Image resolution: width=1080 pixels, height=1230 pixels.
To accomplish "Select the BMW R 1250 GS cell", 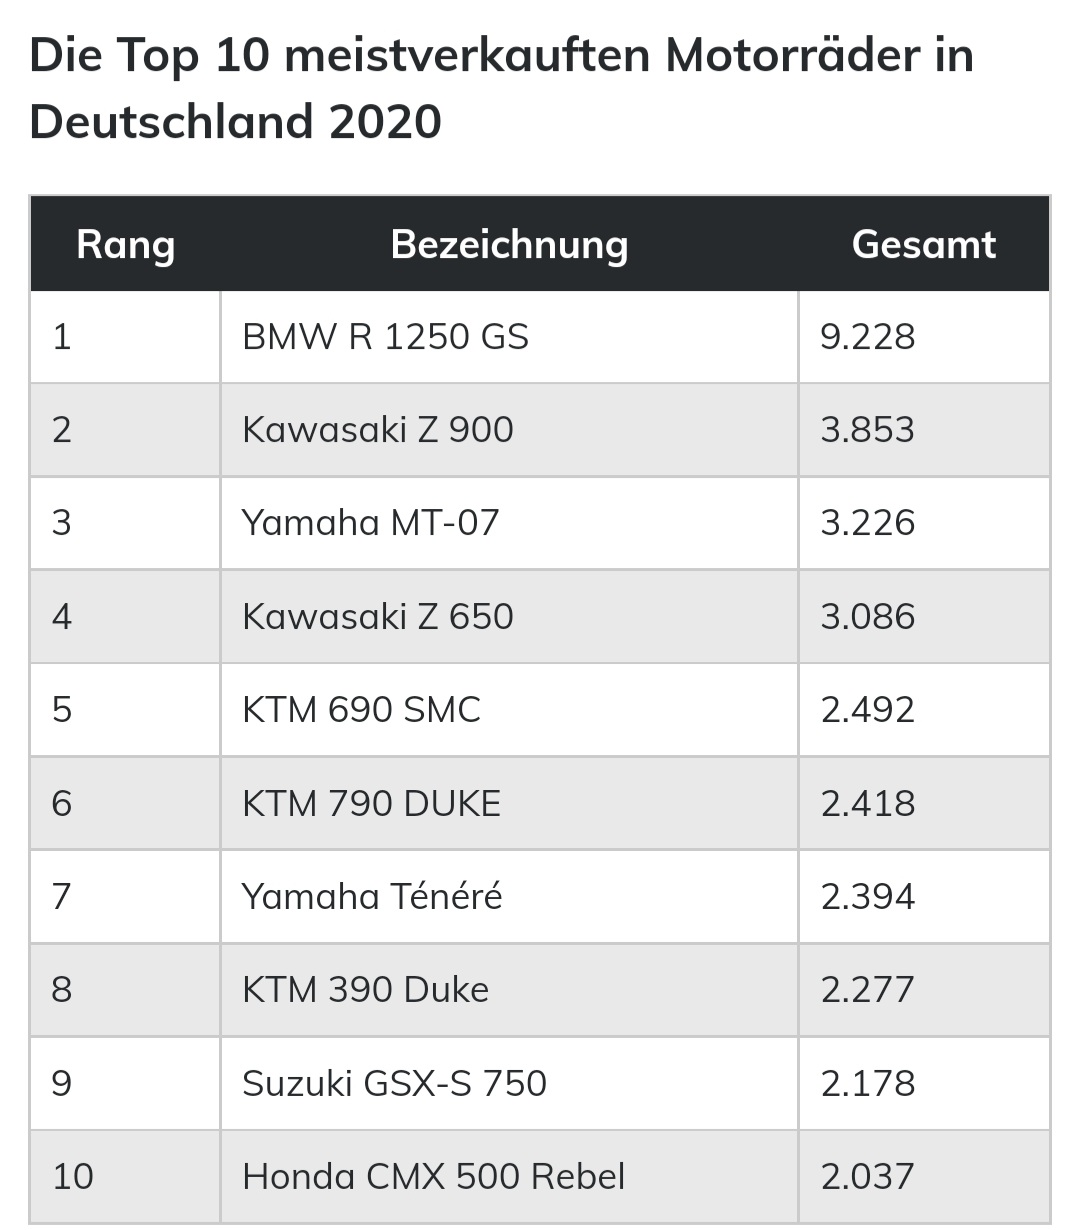I will 385,337.
